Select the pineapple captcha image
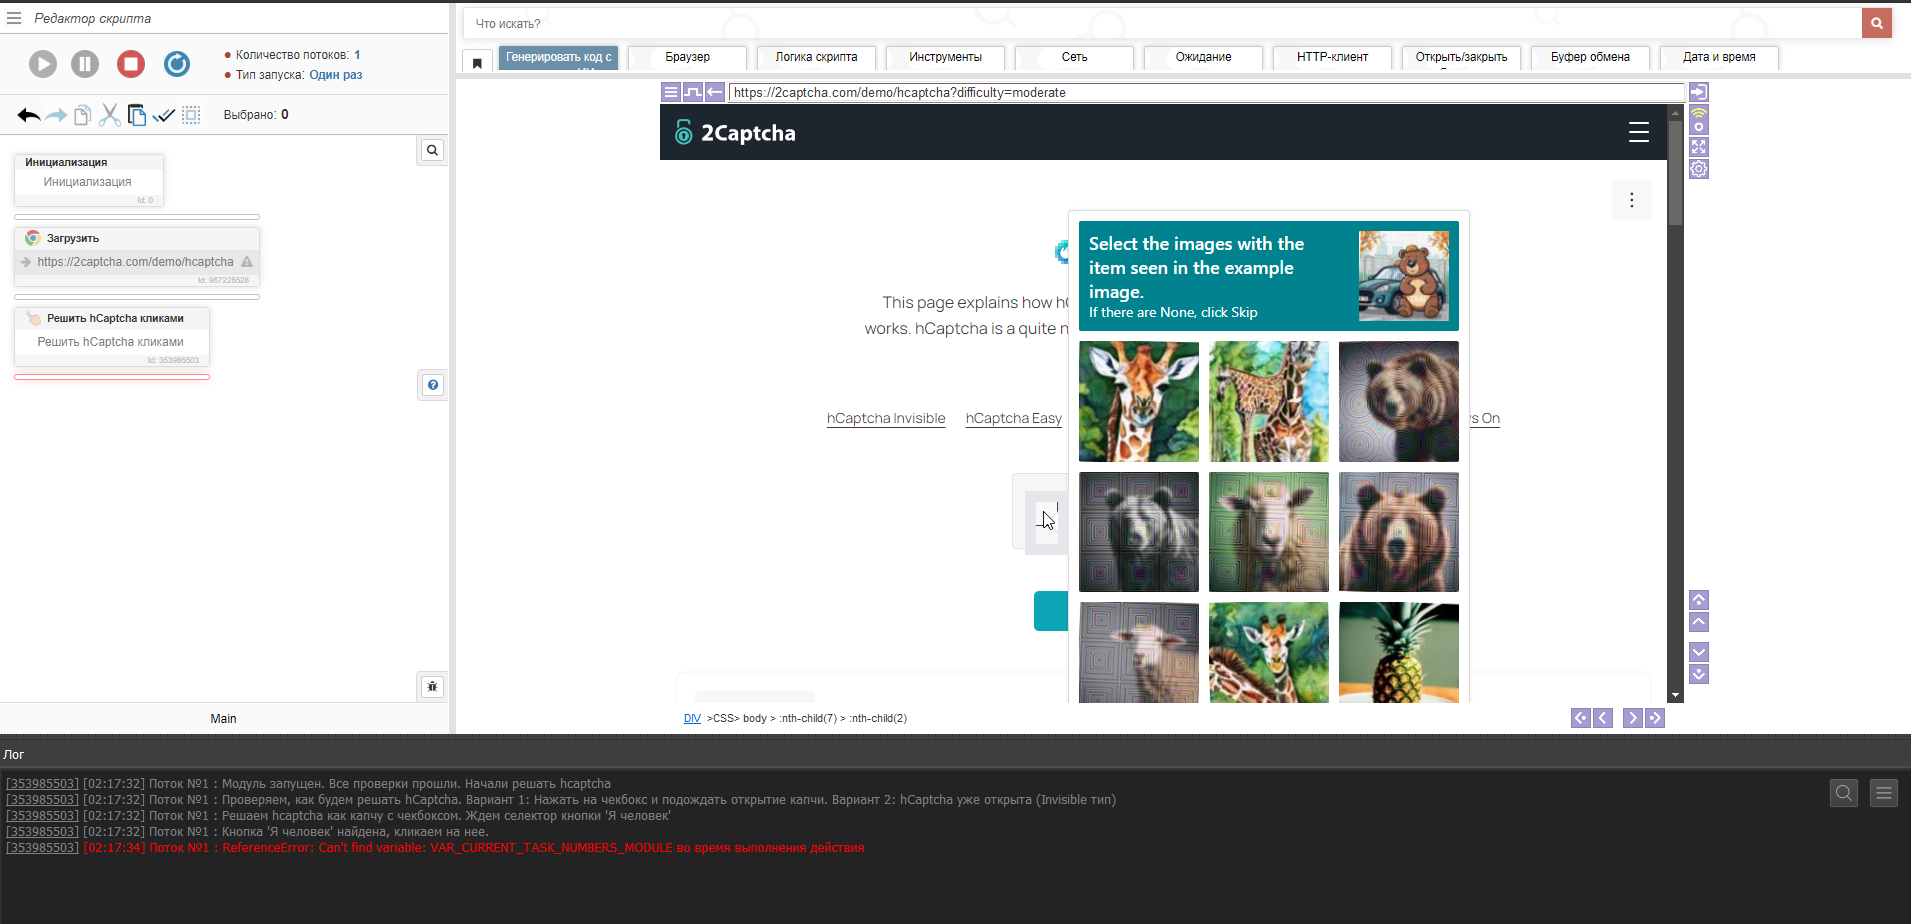This screenshot has height=924, width=1911. [x=1398, y=652]
